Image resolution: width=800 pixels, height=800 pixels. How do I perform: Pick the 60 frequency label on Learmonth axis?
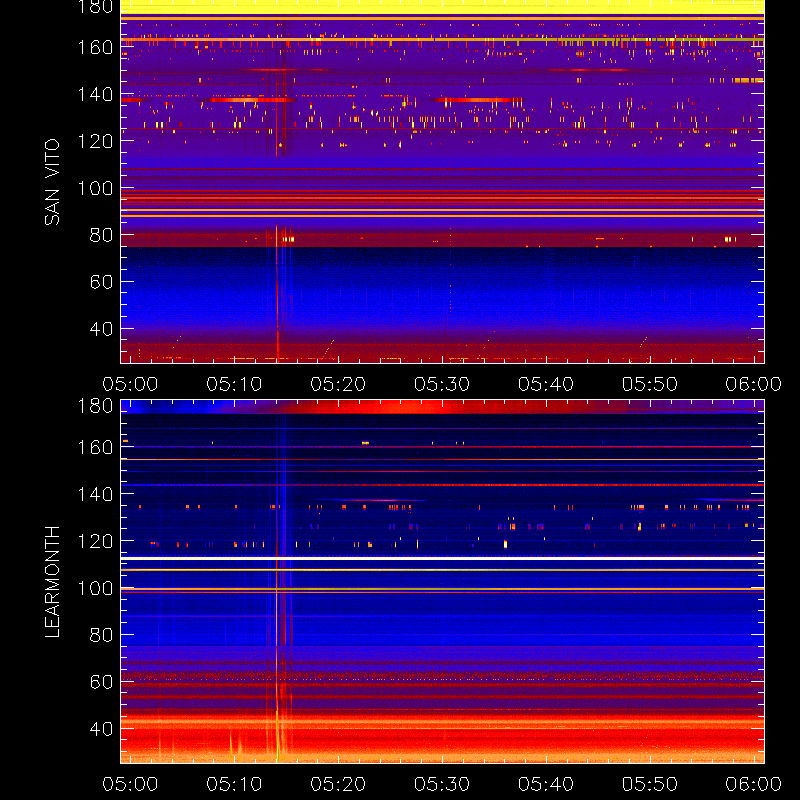click(101, 682)
